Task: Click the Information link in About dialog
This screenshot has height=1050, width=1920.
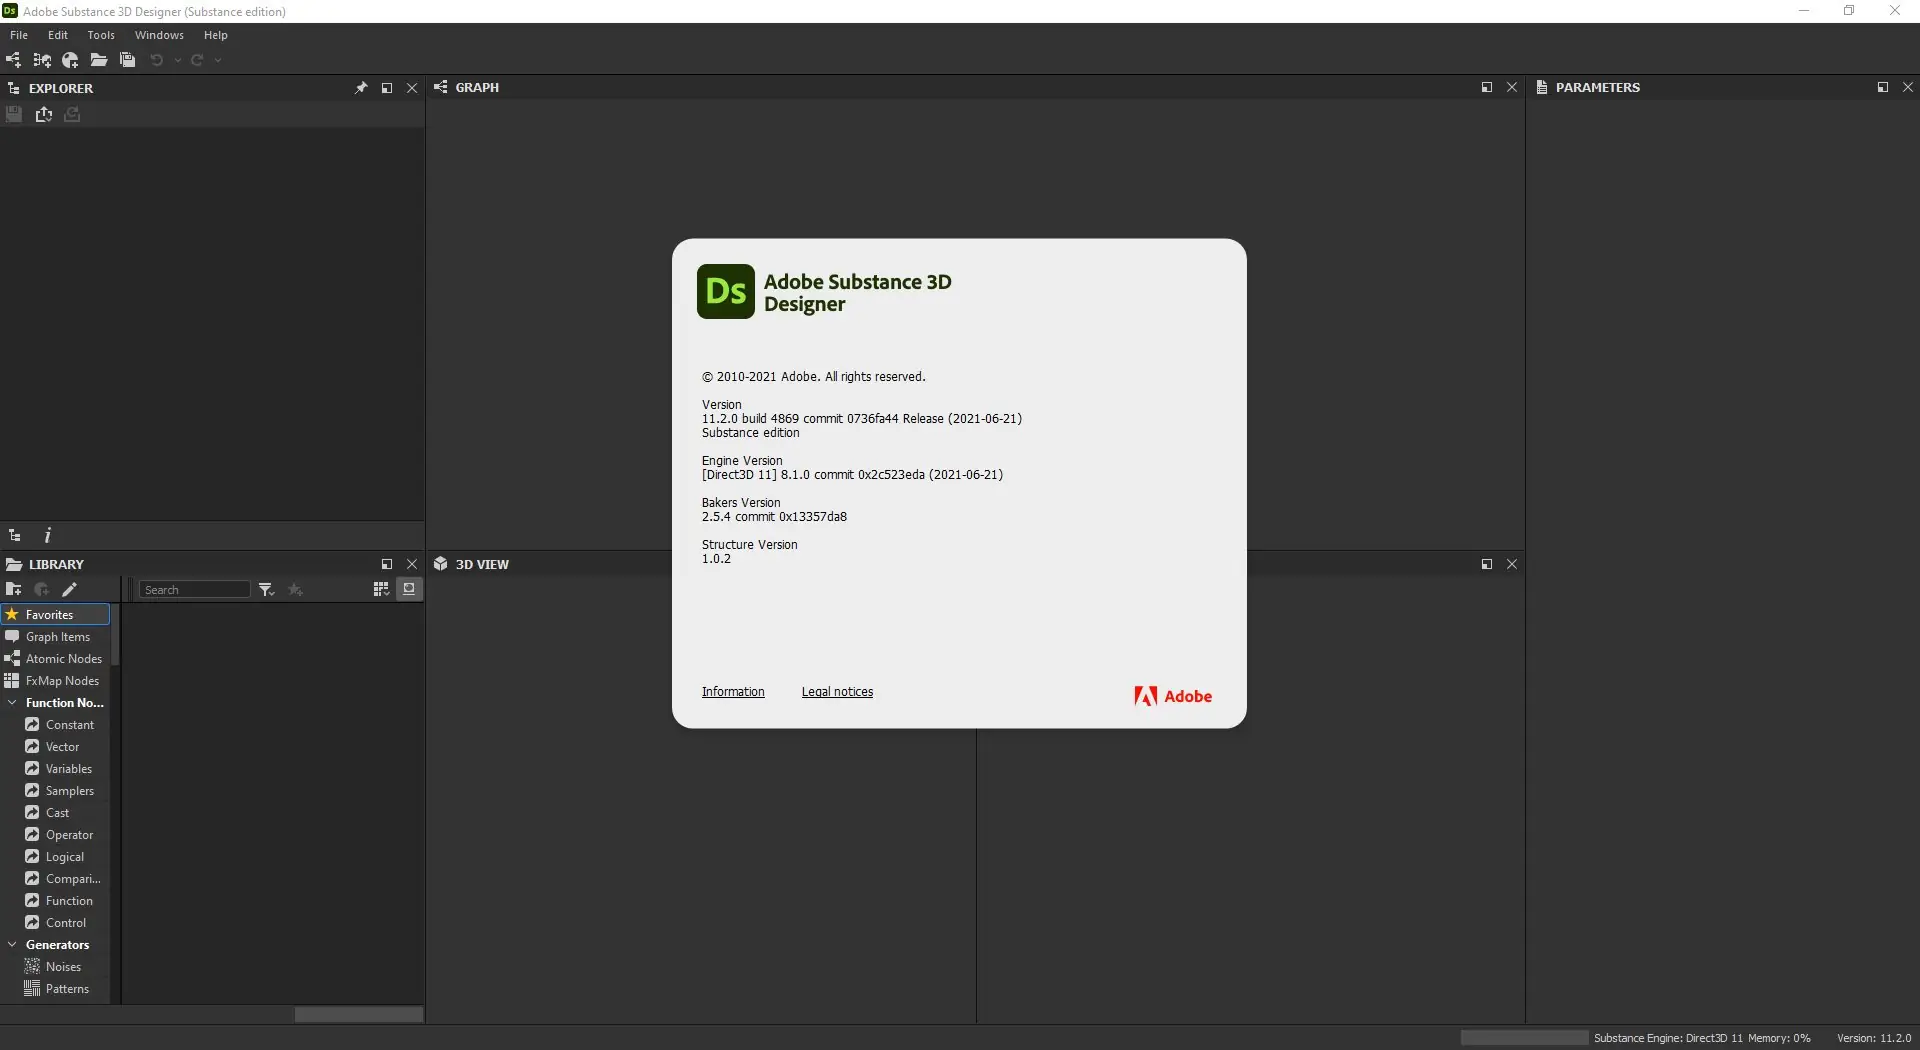Action: pos(733,692)
